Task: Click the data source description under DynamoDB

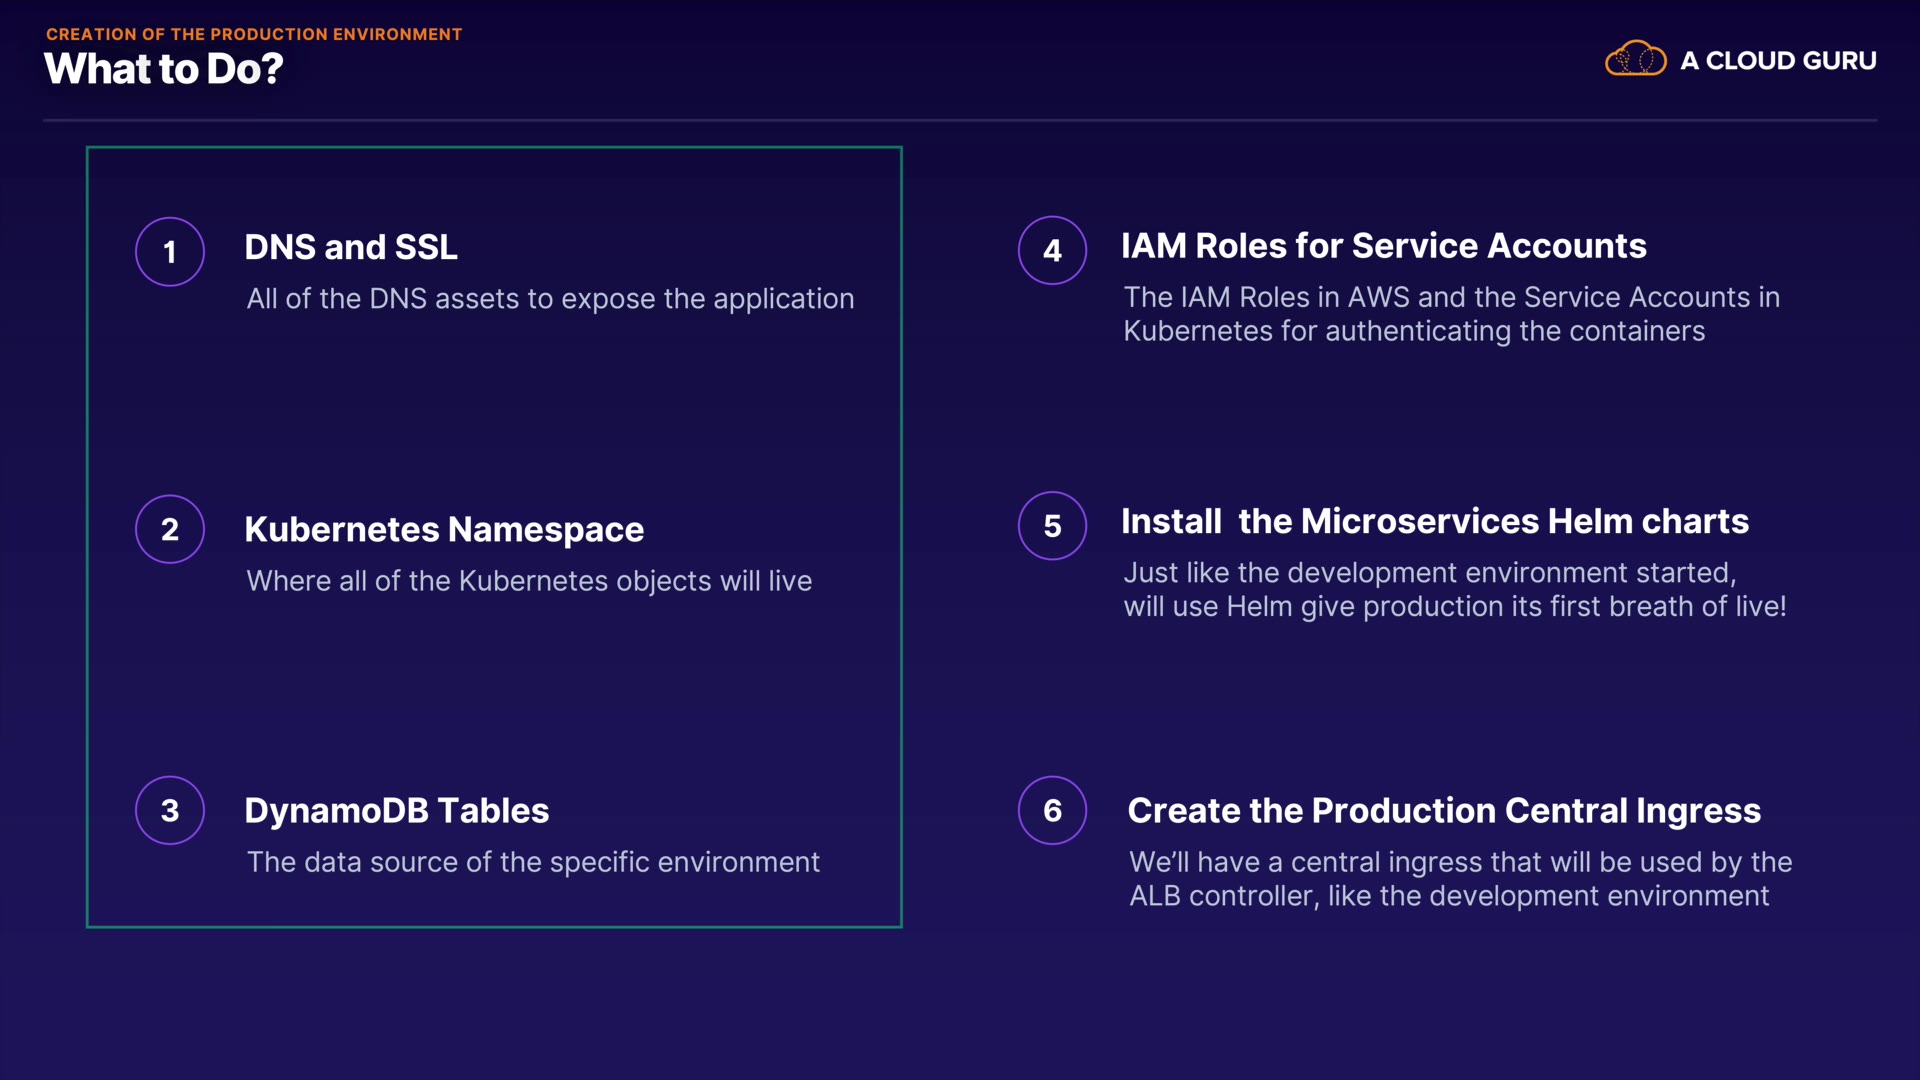Action: tap(533, 862)
